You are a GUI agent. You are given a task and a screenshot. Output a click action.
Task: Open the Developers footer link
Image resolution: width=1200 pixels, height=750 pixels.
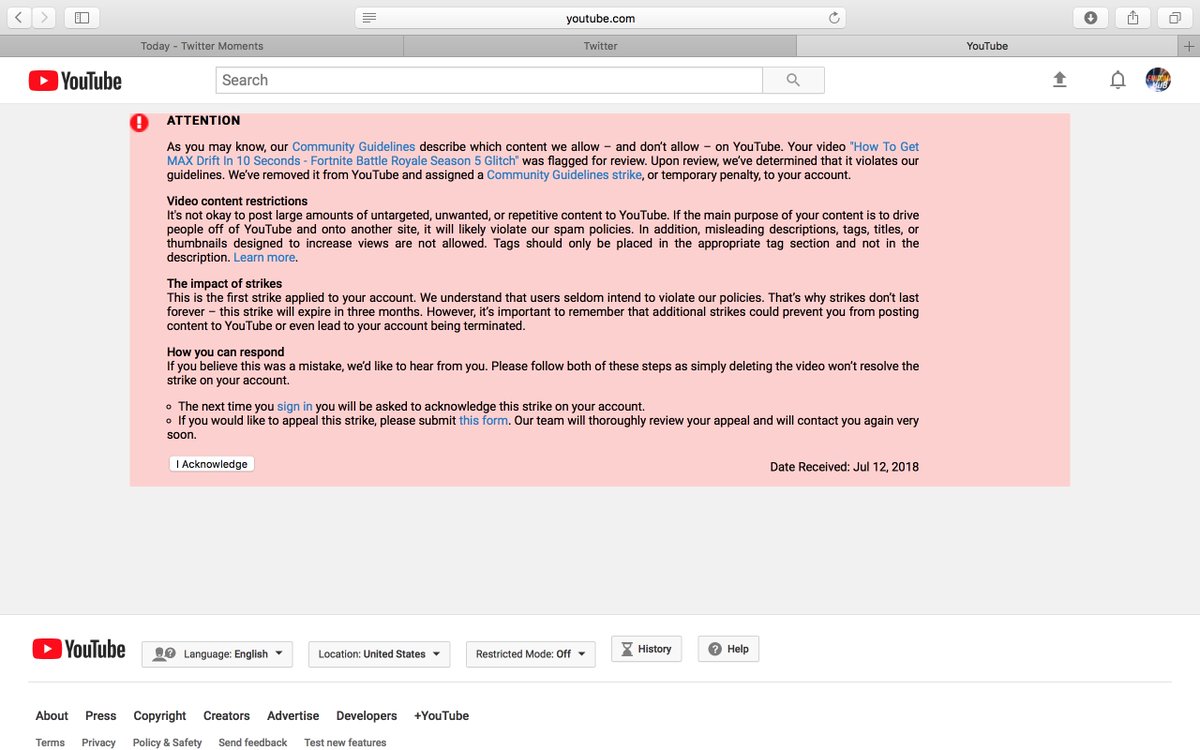point(367,716)
